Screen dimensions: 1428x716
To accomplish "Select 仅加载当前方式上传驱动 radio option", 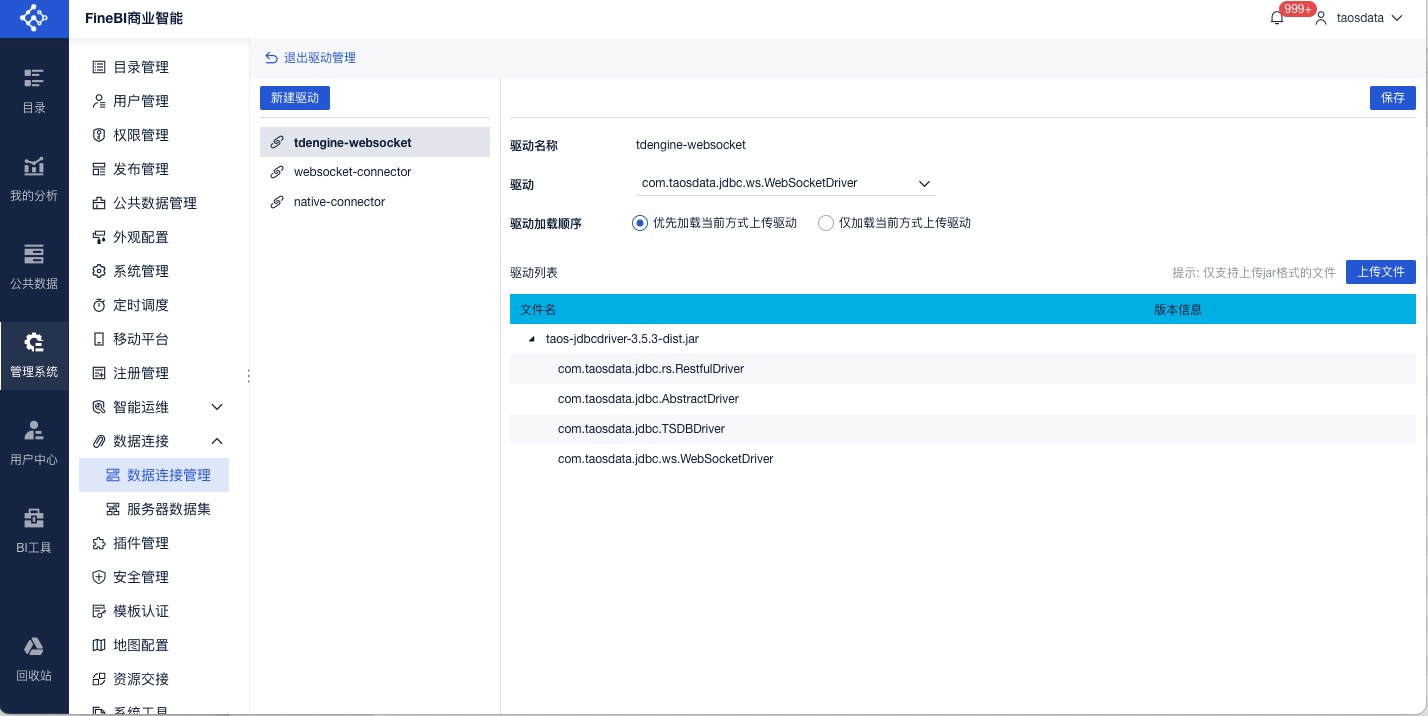I will click(x=826, y=223).
